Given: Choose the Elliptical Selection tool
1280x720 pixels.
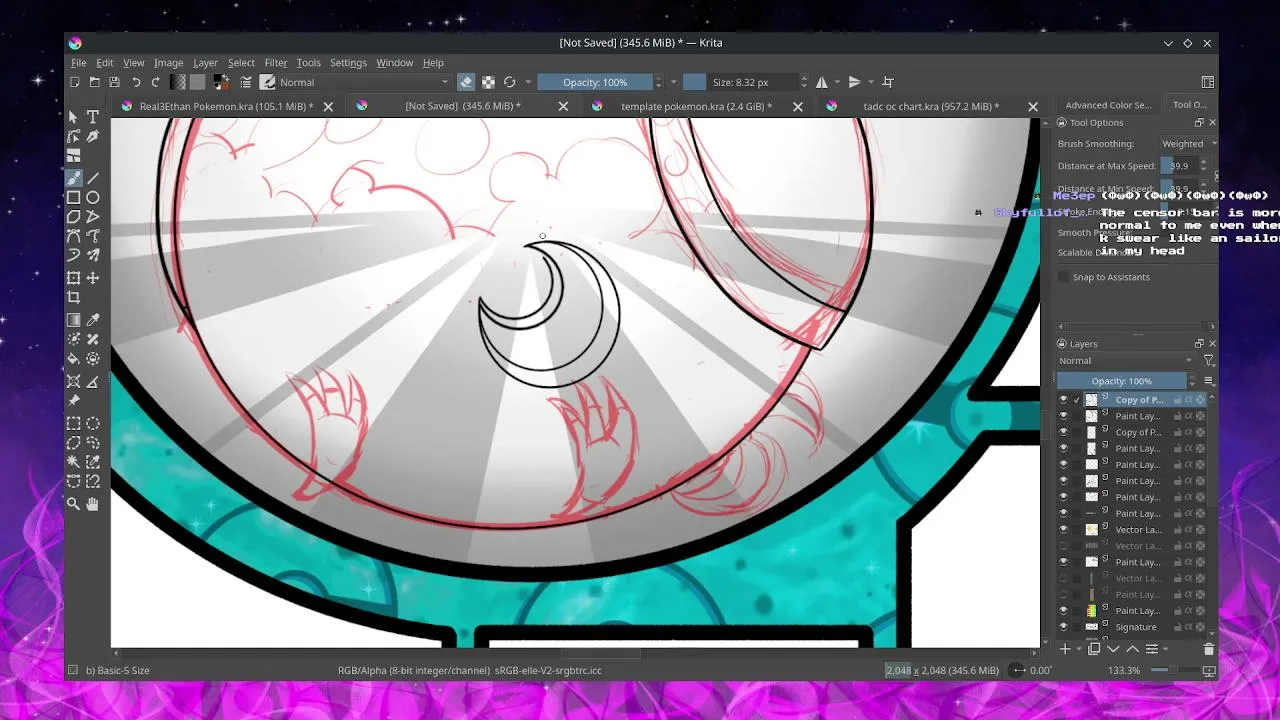Looking at the screenshot, I should [93, 423].
